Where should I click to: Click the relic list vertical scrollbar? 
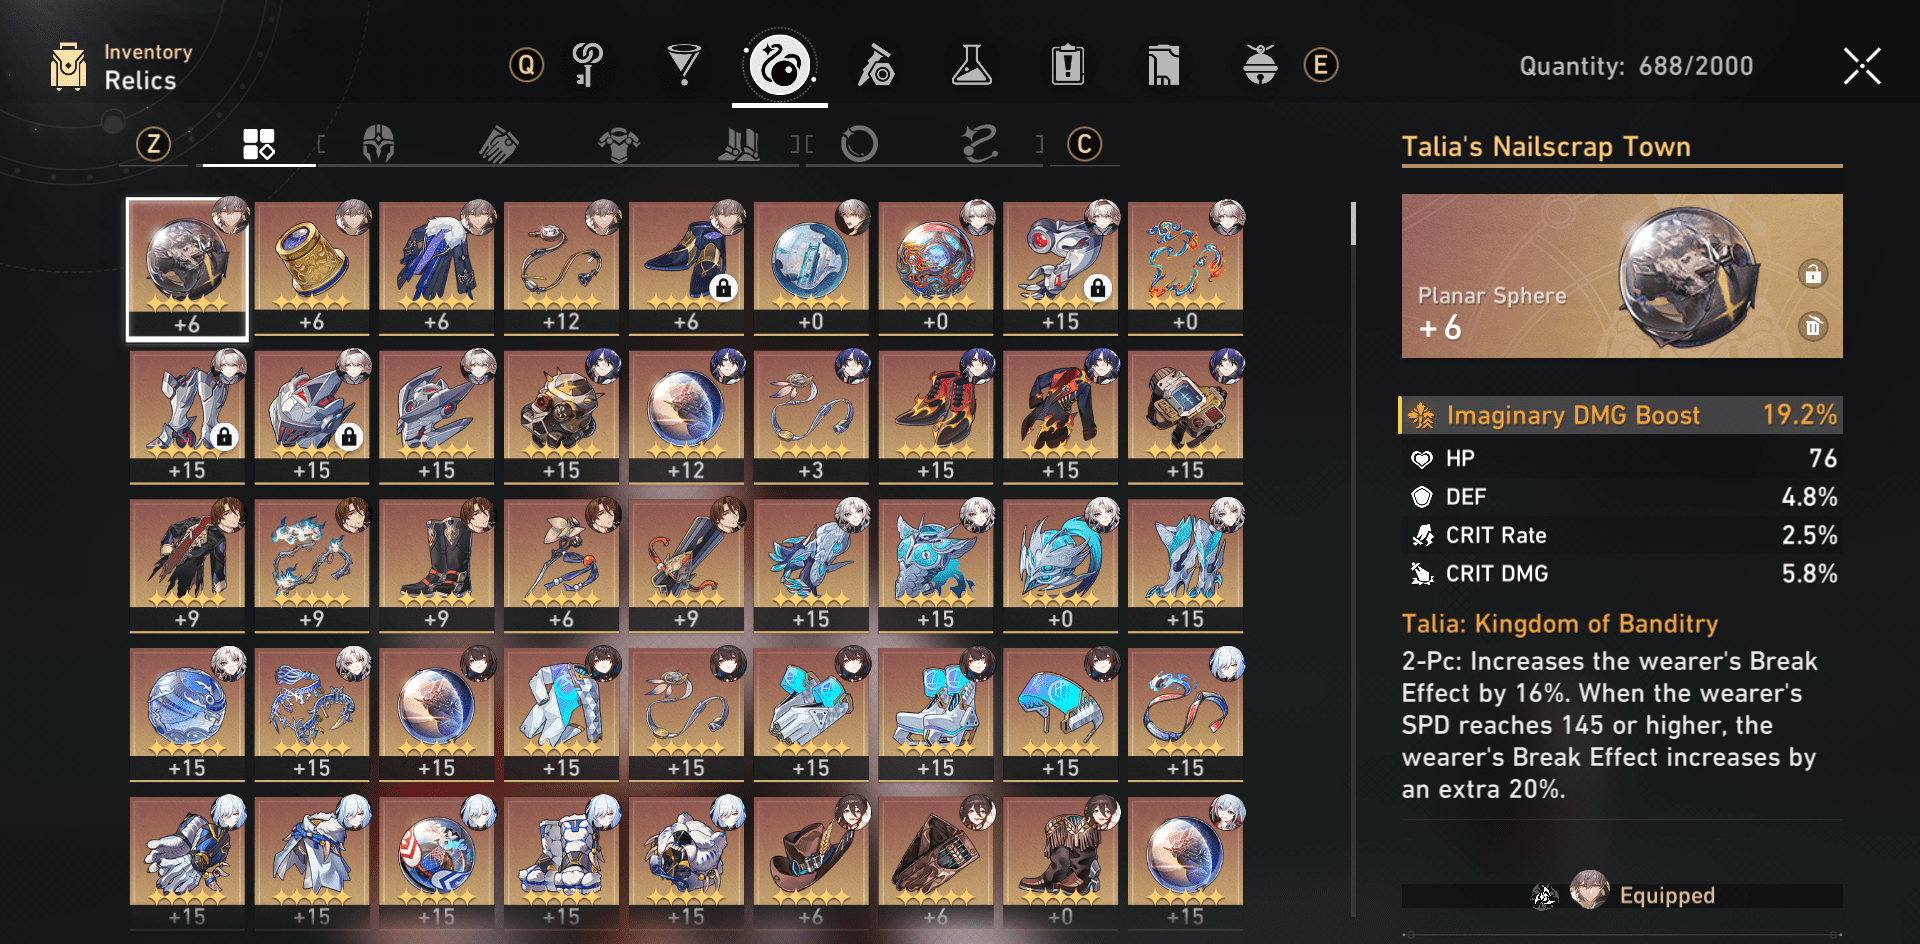(x=1353, y=224)
